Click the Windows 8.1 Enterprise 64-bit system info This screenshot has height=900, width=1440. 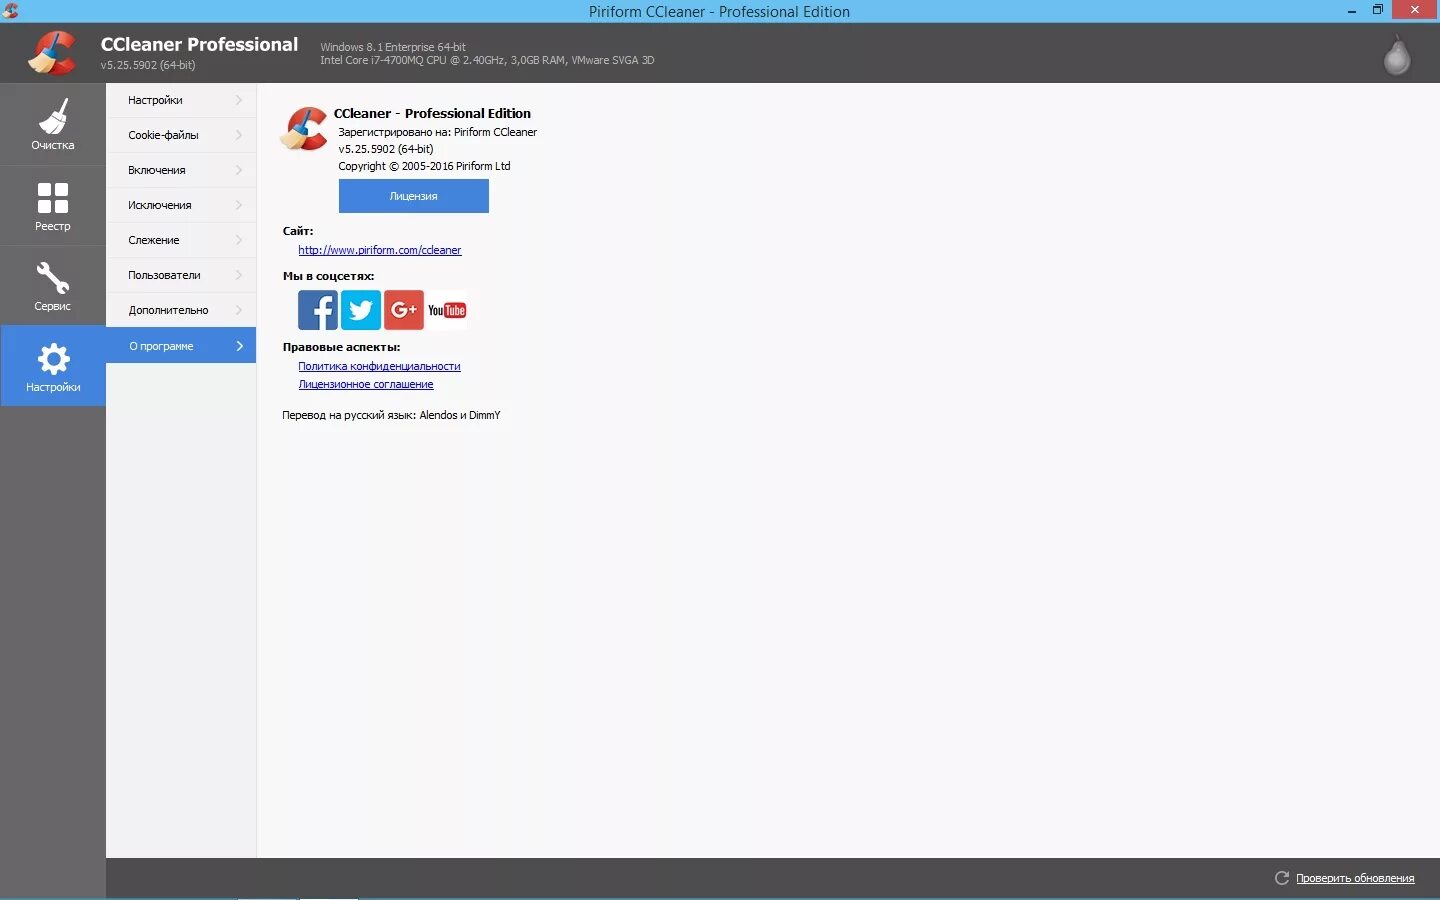point(393,47)
